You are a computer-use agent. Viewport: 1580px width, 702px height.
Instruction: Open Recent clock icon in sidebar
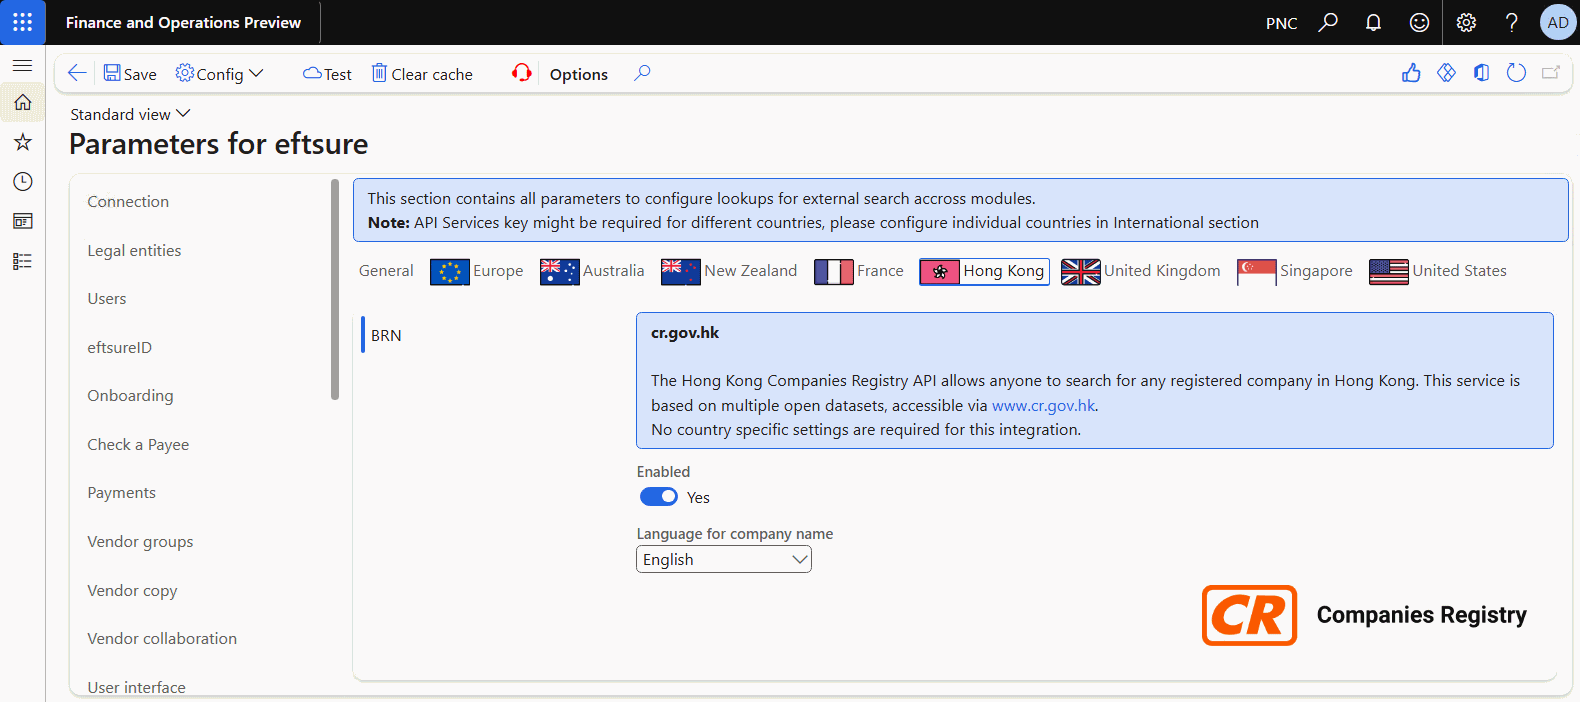(x=22, y=181)
